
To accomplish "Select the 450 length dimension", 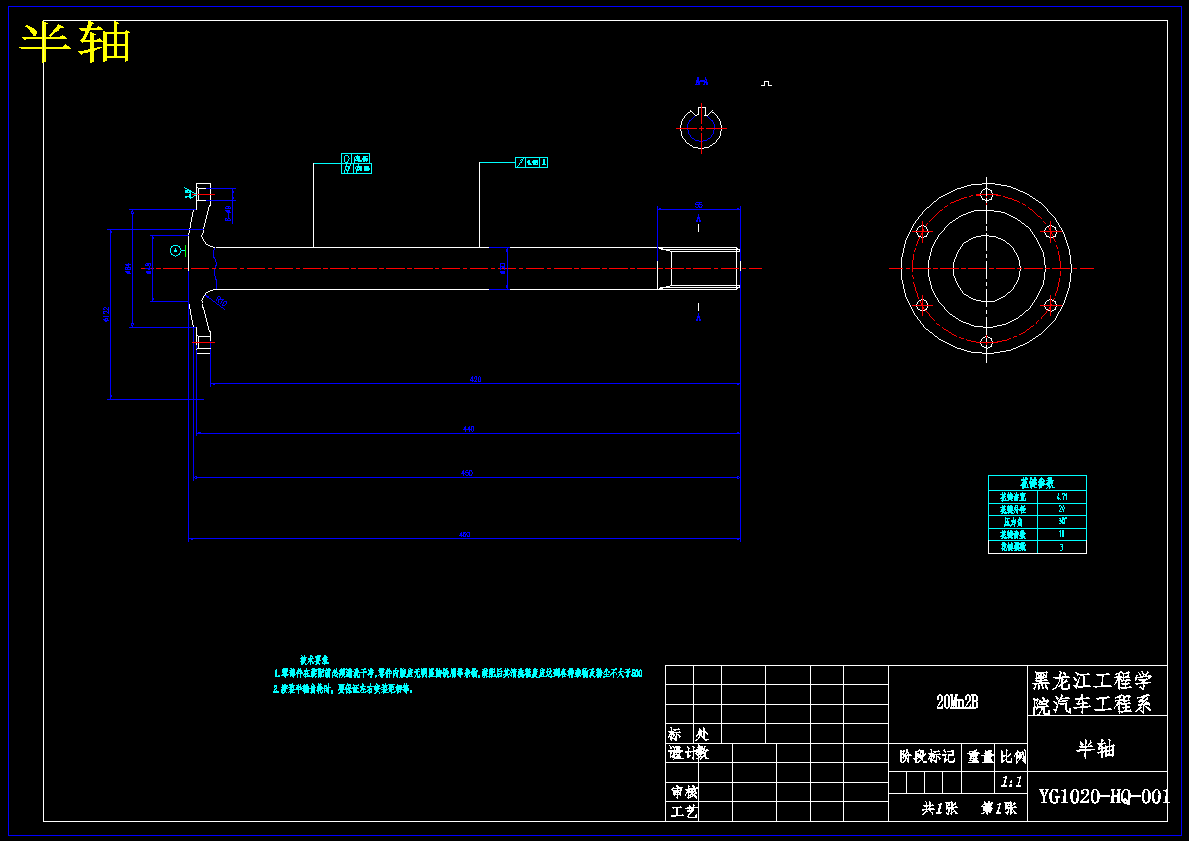I will (467, 473).
